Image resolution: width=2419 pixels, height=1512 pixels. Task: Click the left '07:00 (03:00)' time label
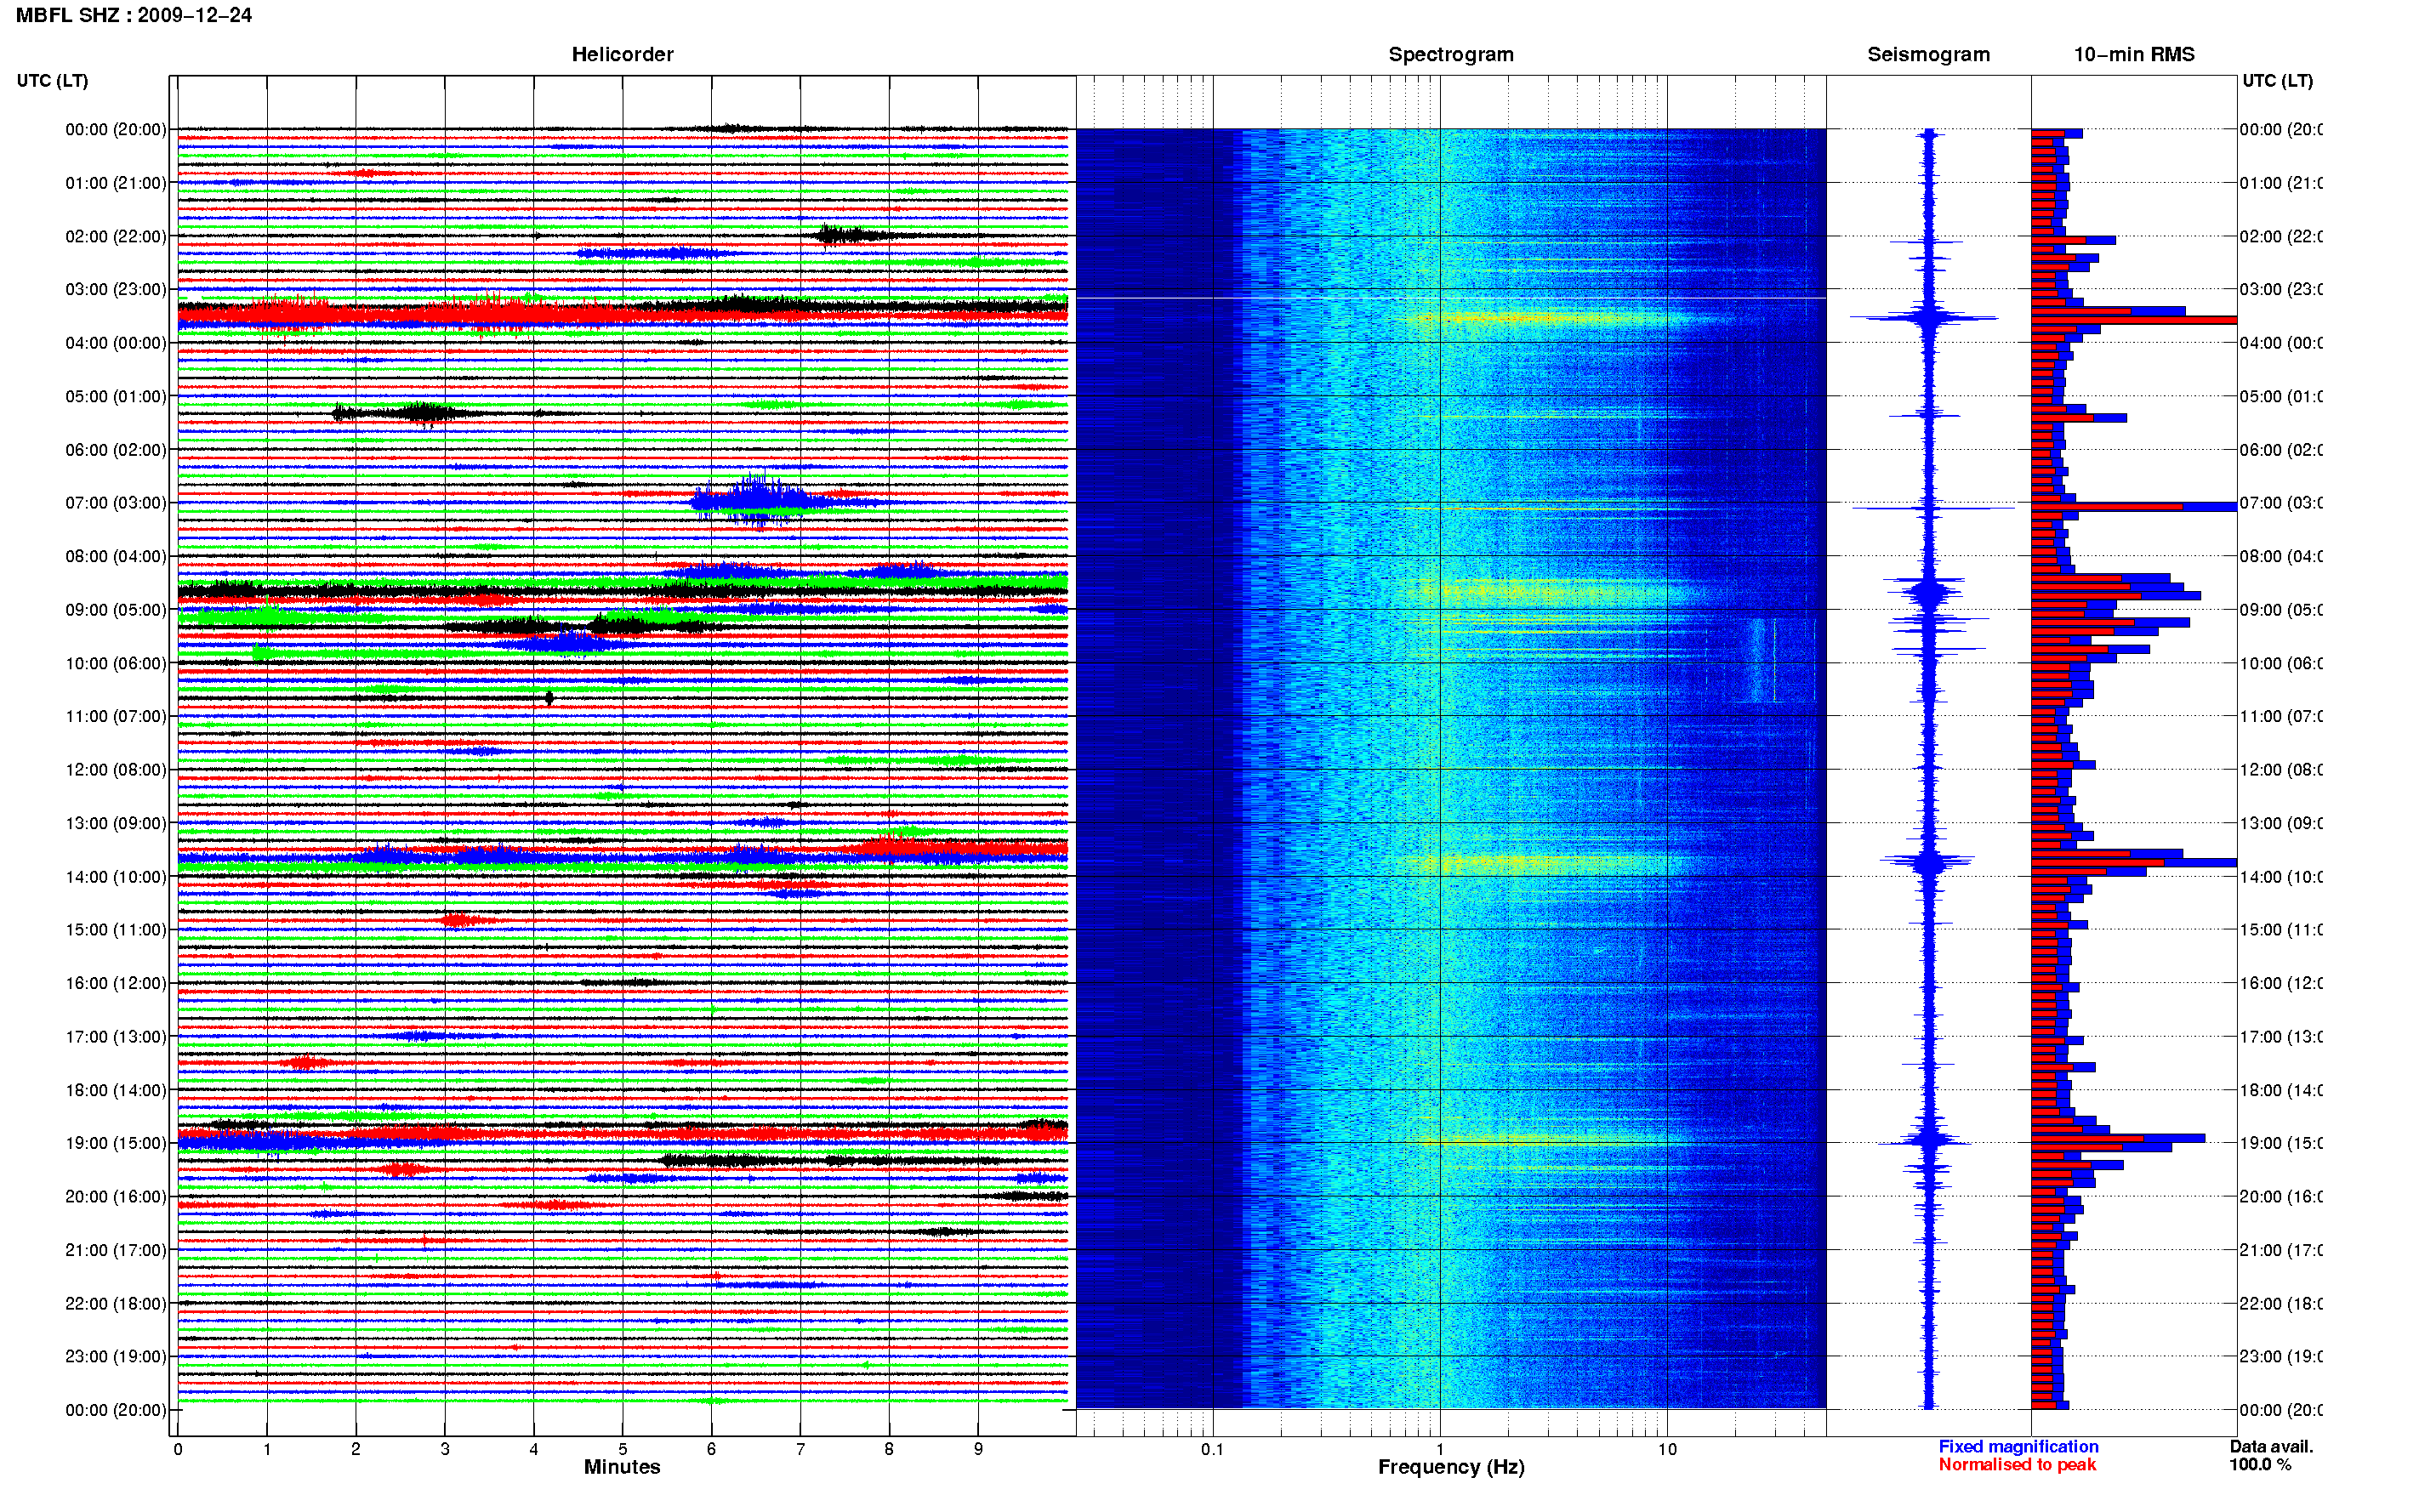(116, 503)
